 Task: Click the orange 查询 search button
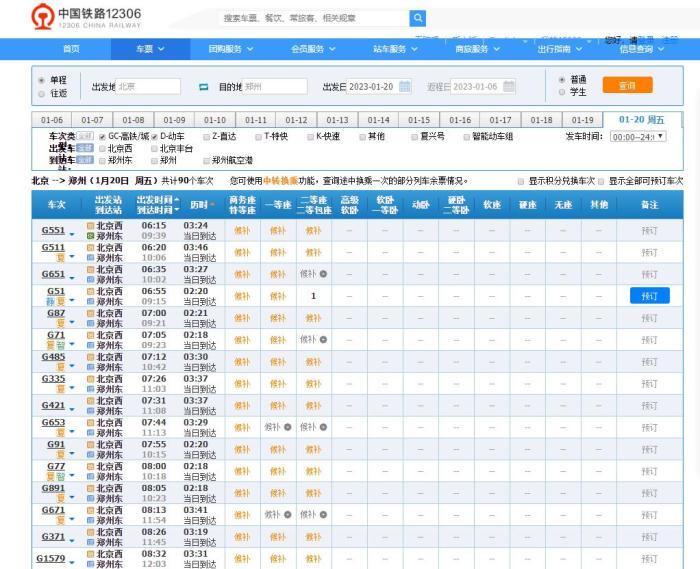[x=627, y=86]
